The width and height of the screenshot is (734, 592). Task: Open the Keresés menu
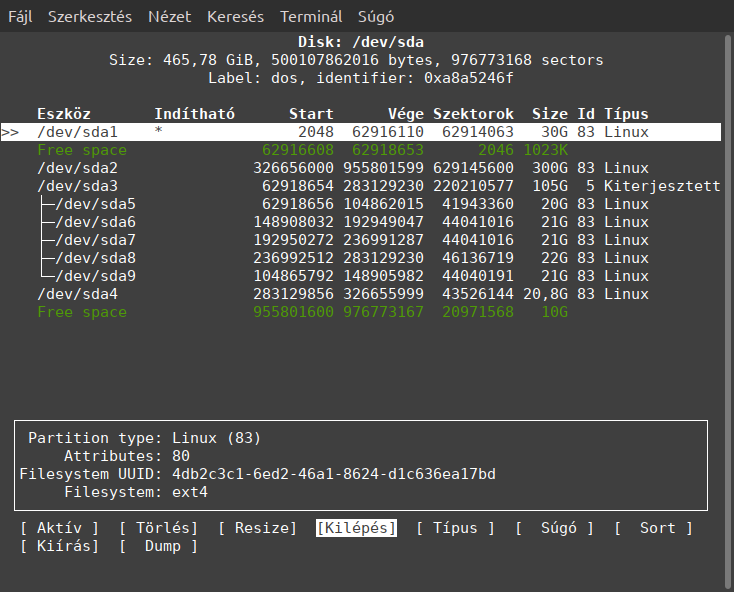(235, 17)
